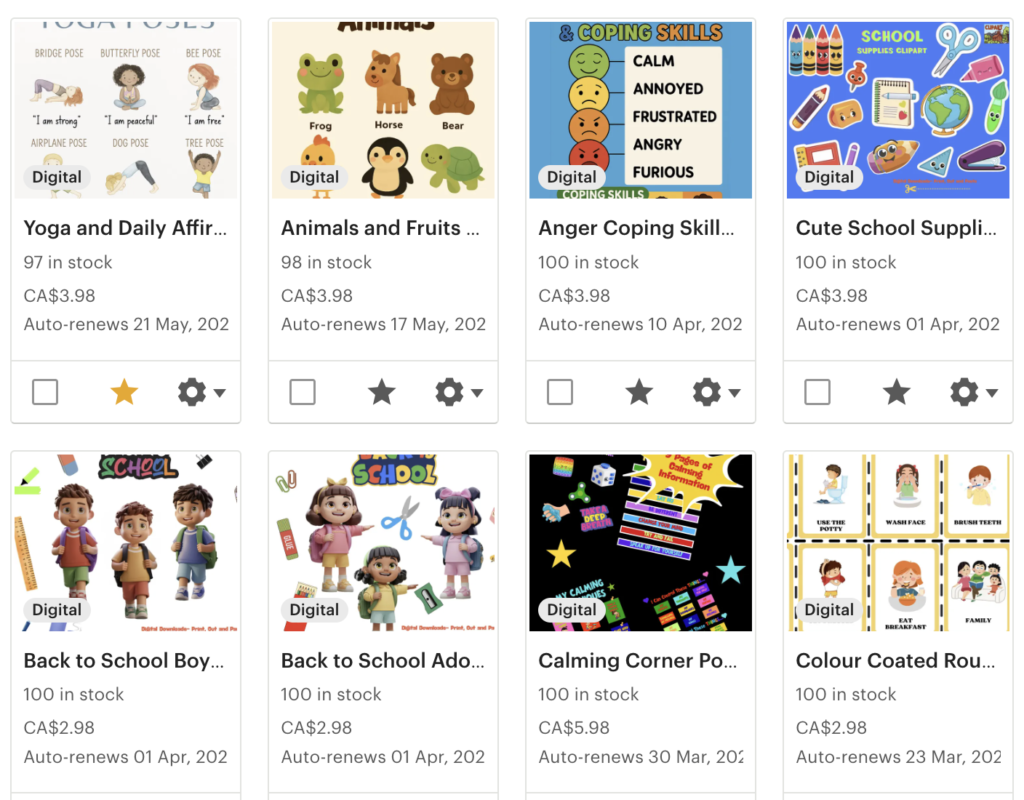Click the gear icon on Anger Coping Skills
This screenshot has width=1024, height=800.
tap(706, 392)
